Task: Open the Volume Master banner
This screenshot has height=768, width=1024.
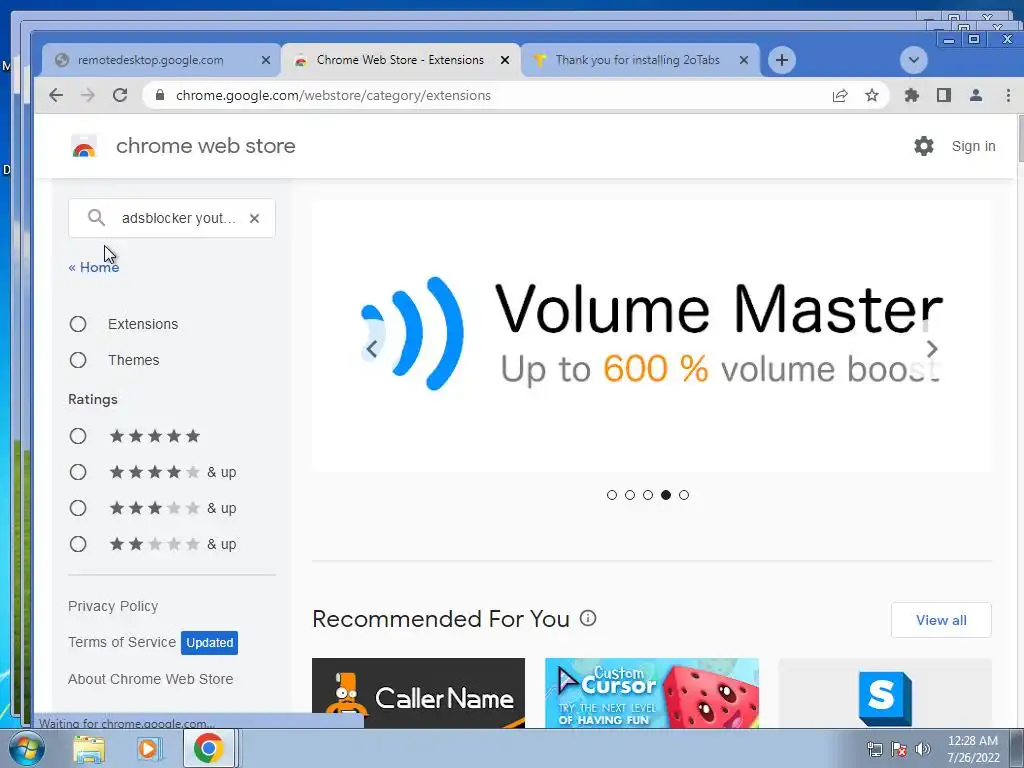Action: 652,336
